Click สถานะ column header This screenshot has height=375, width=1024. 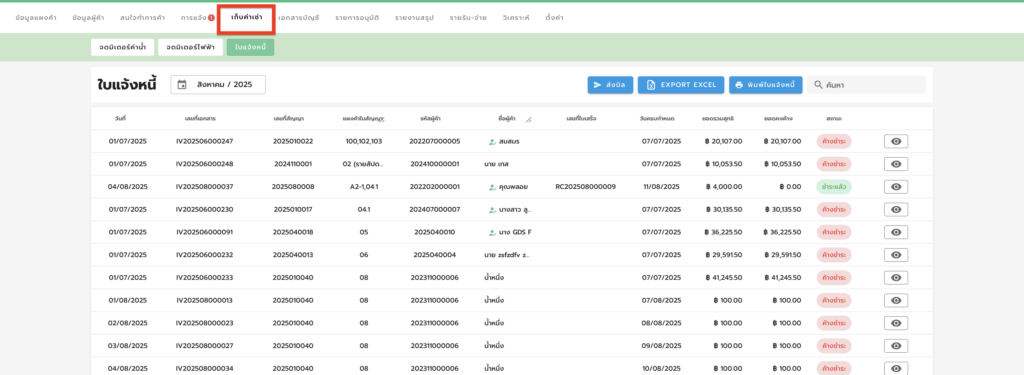click(x=833, y=119)
